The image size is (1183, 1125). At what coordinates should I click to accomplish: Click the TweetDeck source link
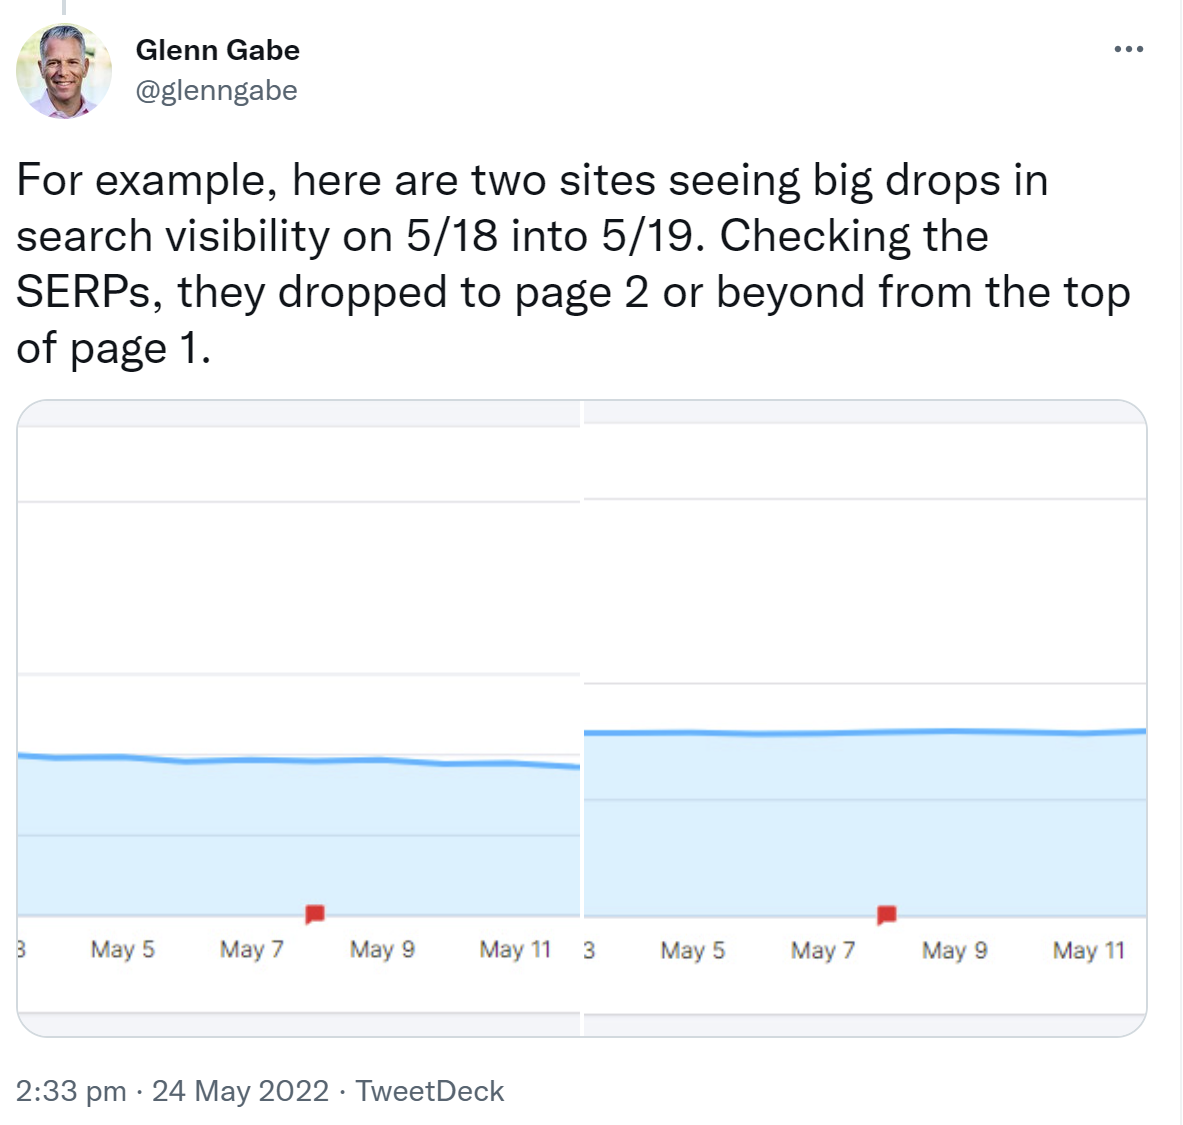pyautogui.click(x=430, y=1090)
